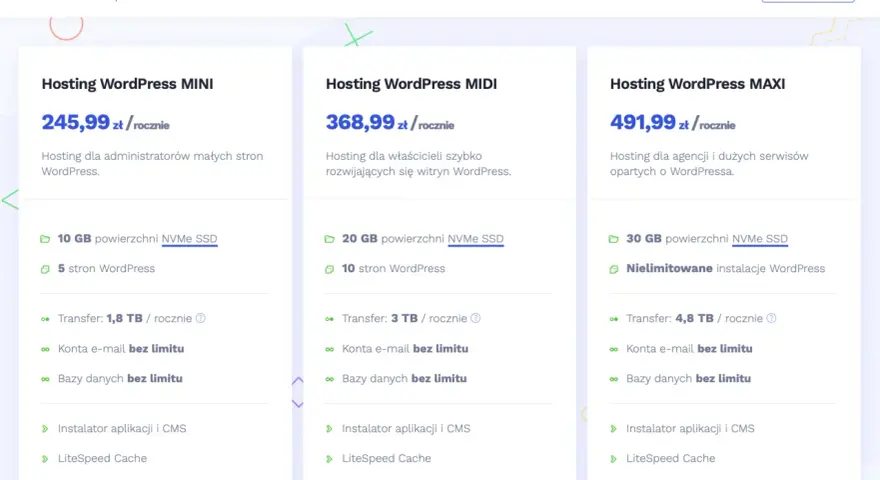Screen dimensions: 880x480
Task: Click the 368,99 zł price
Action: tap(366, 122)
